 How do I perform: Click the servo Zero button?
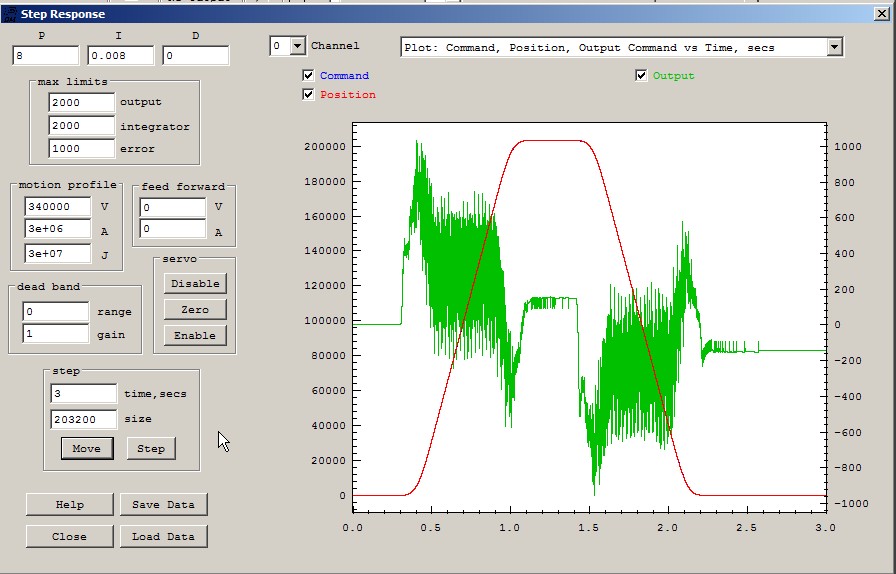pos(195,310)
